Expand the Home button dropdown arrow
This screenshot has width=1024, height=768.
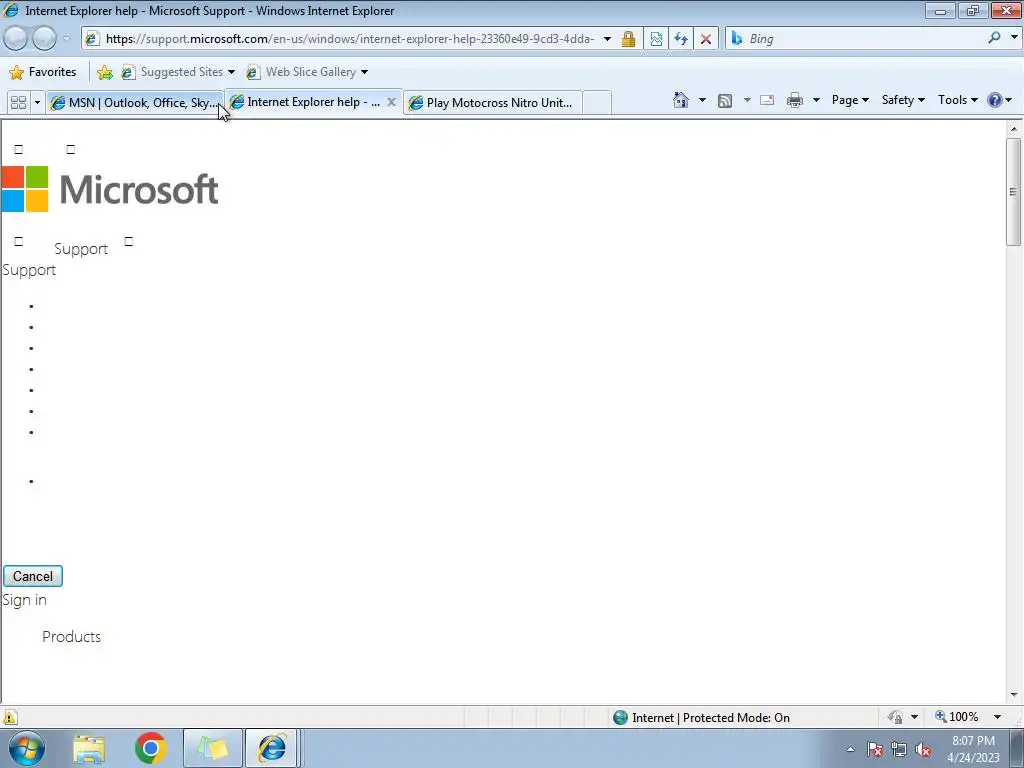[702, 100]
